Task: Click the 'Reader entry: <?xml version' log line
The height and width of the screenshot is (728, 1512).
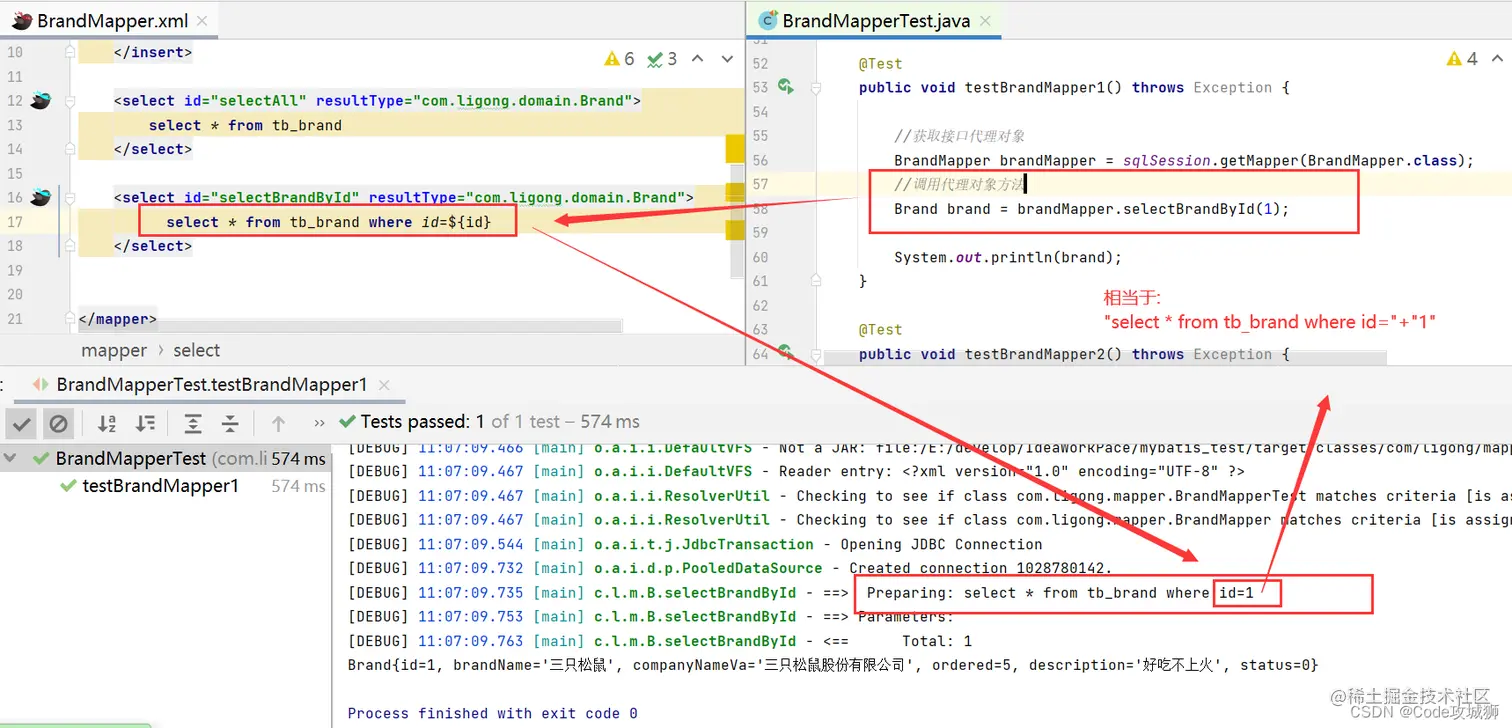Action: (x=795, y=471)
